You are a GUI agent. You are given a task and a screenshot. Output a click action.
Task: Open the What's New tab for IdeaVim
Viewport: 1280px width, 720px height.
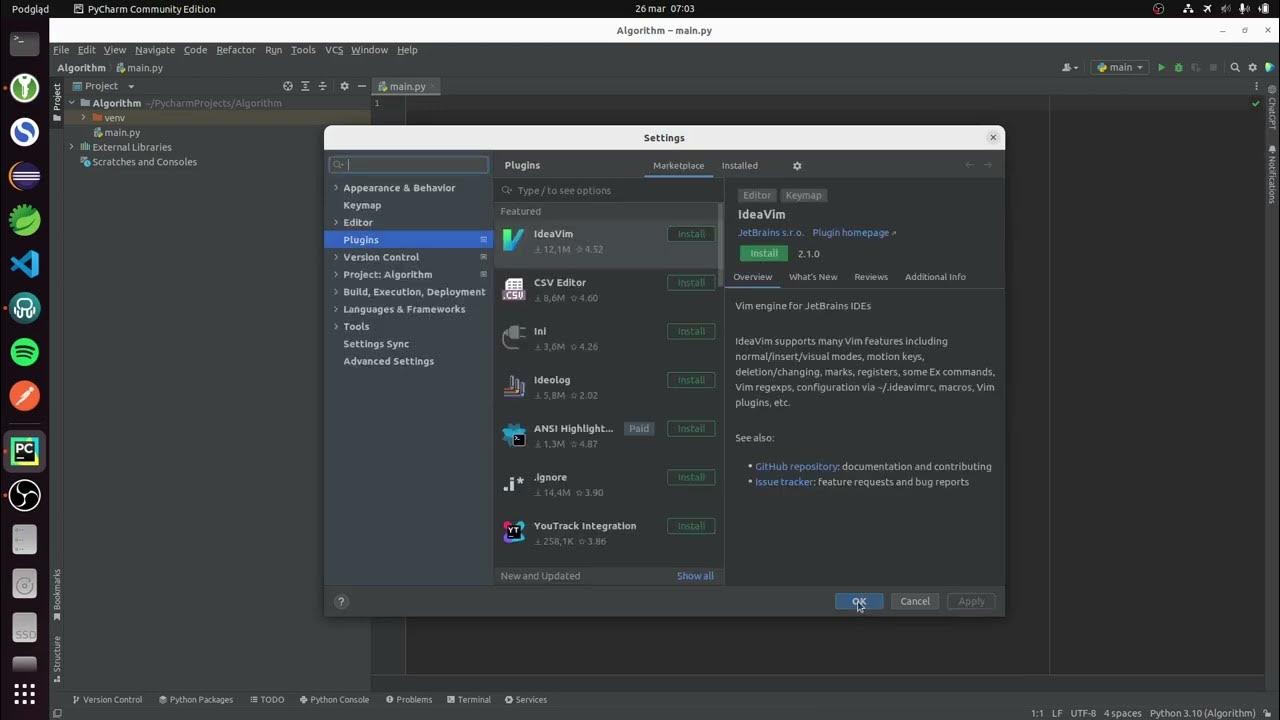[x=813, y=277]
